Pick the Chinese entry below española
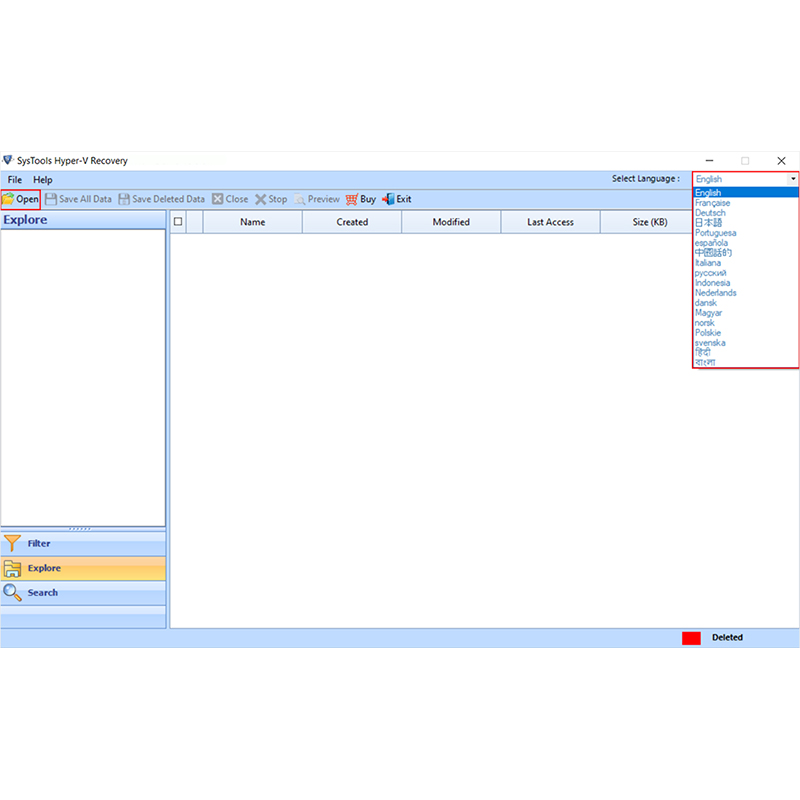Screen dimensions: 800x800 tap(746, 253)
